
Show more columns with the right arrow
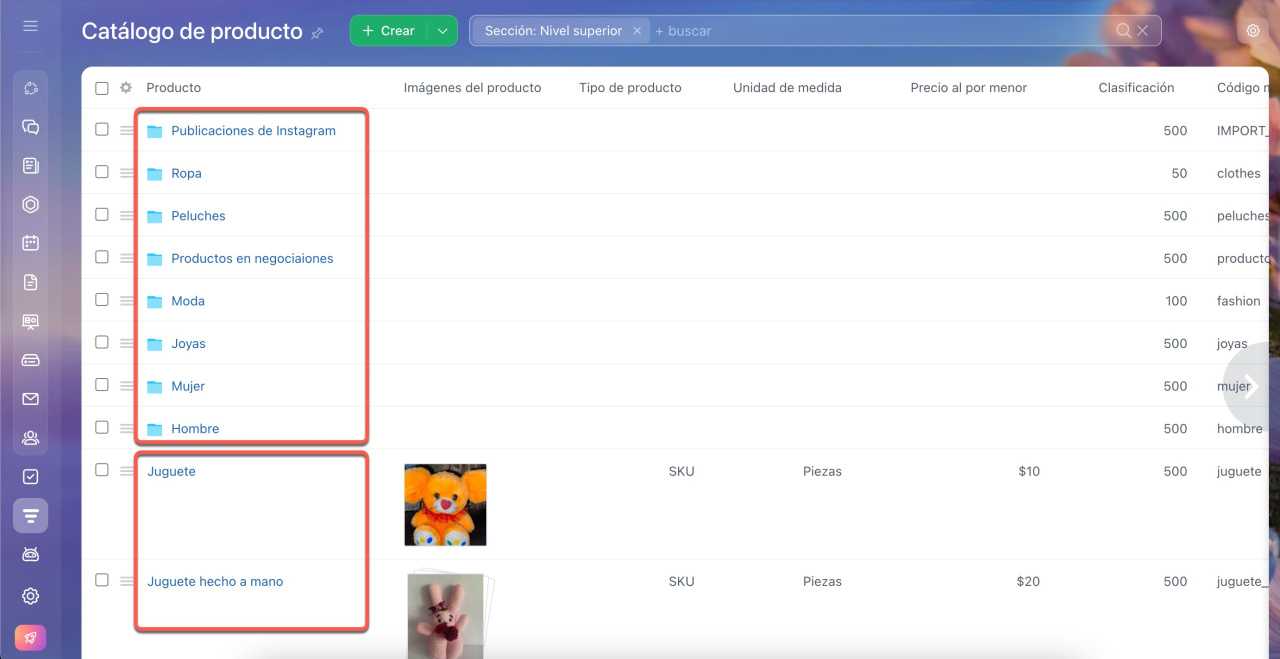pos(1252,389)
